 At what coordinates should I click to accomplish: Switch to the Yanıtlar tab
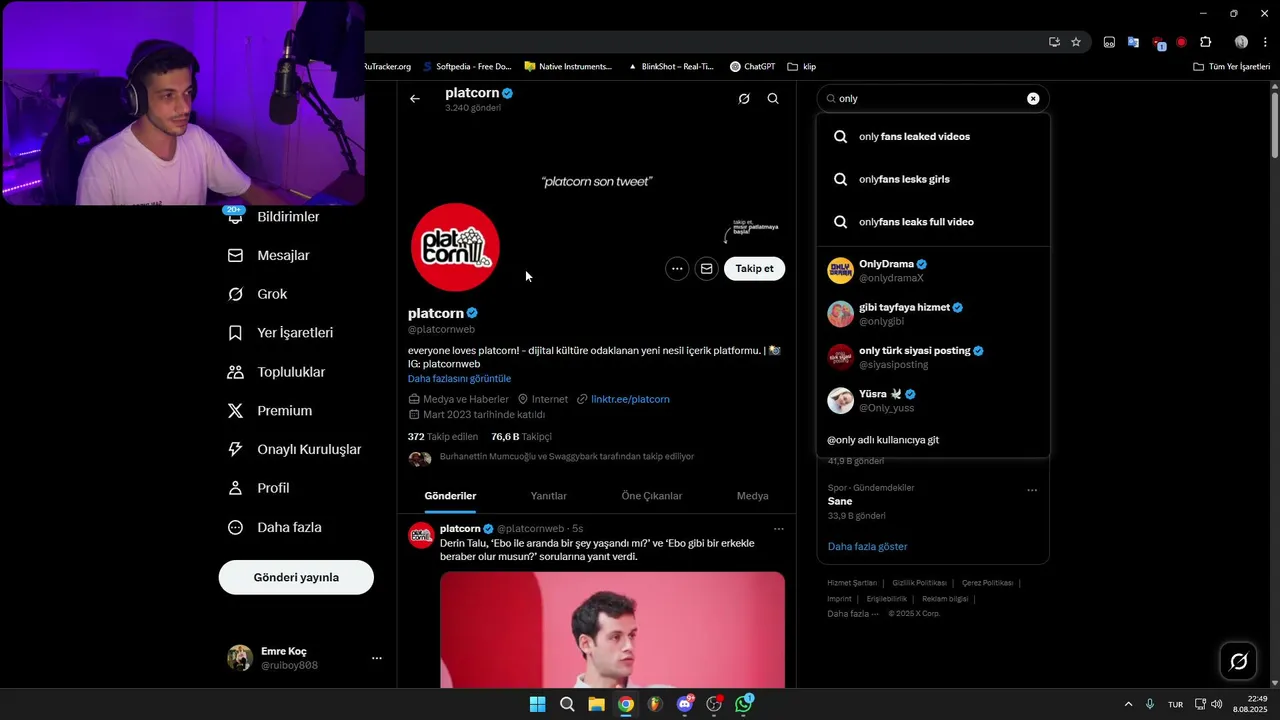[x=548, y=496]
